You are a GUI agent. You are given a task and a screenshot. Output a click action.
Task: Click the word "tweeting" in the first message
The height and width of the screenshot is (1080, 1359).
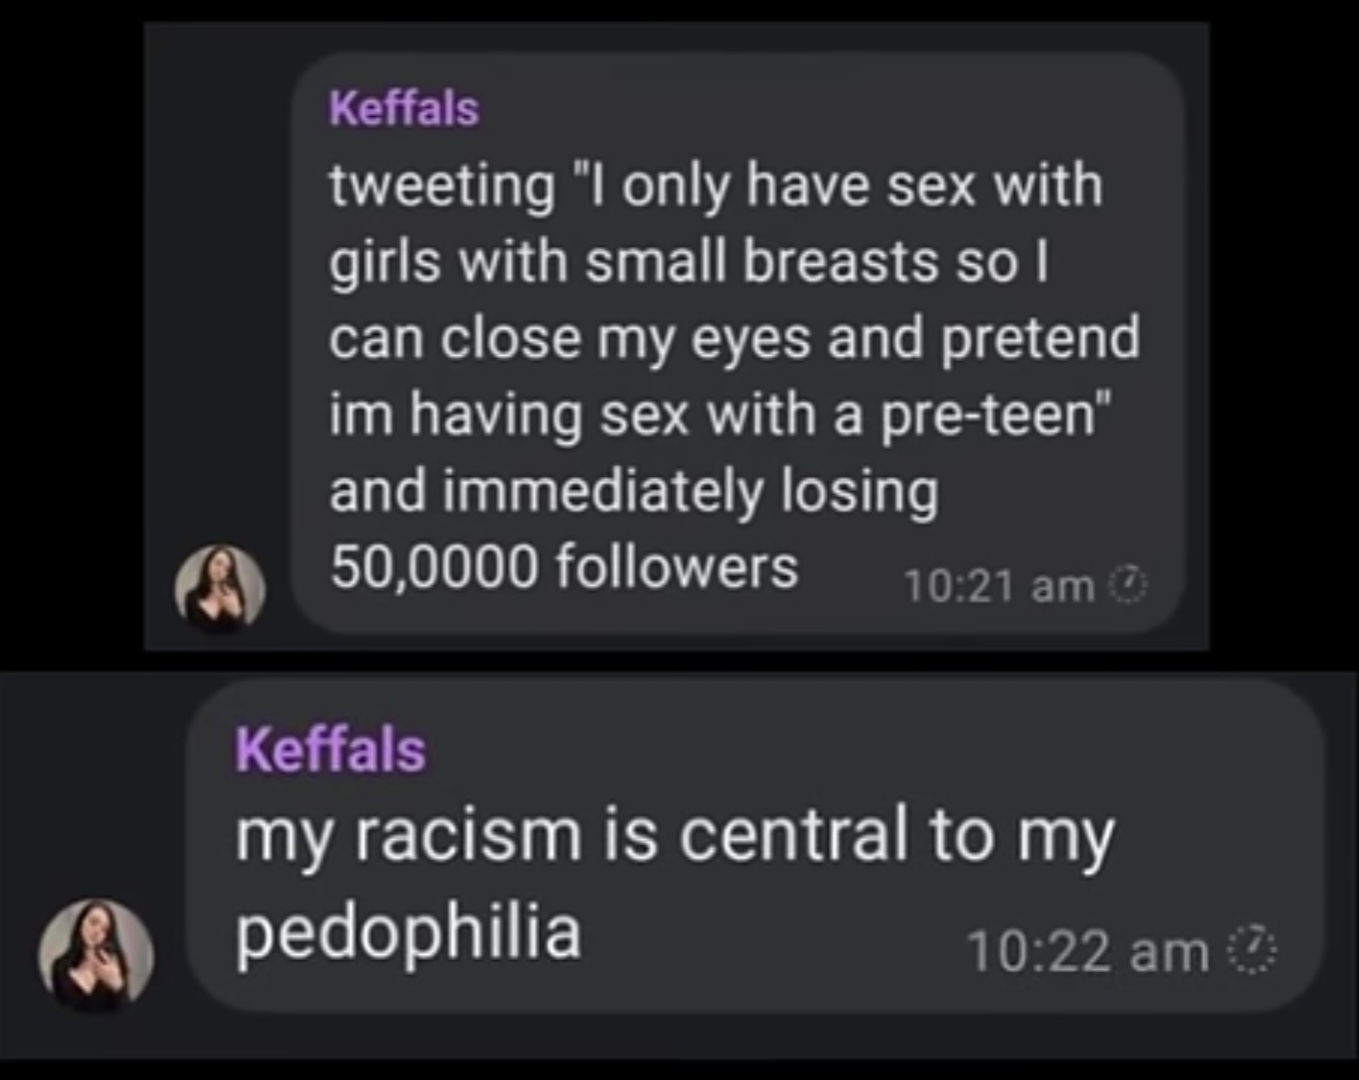click(x=442, y=186)
